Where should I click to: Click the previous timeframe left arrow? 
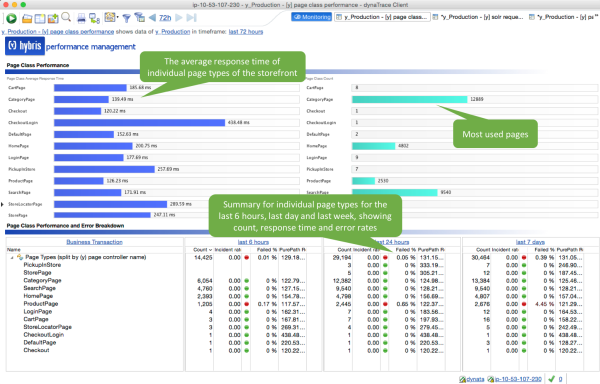[x=152, y=18]
